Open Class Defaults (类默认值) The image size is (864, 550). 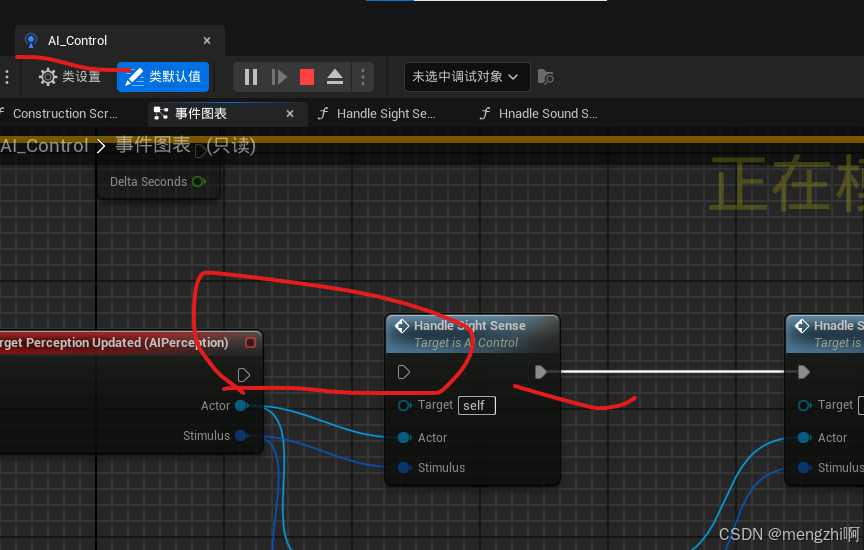click(163, 77)
